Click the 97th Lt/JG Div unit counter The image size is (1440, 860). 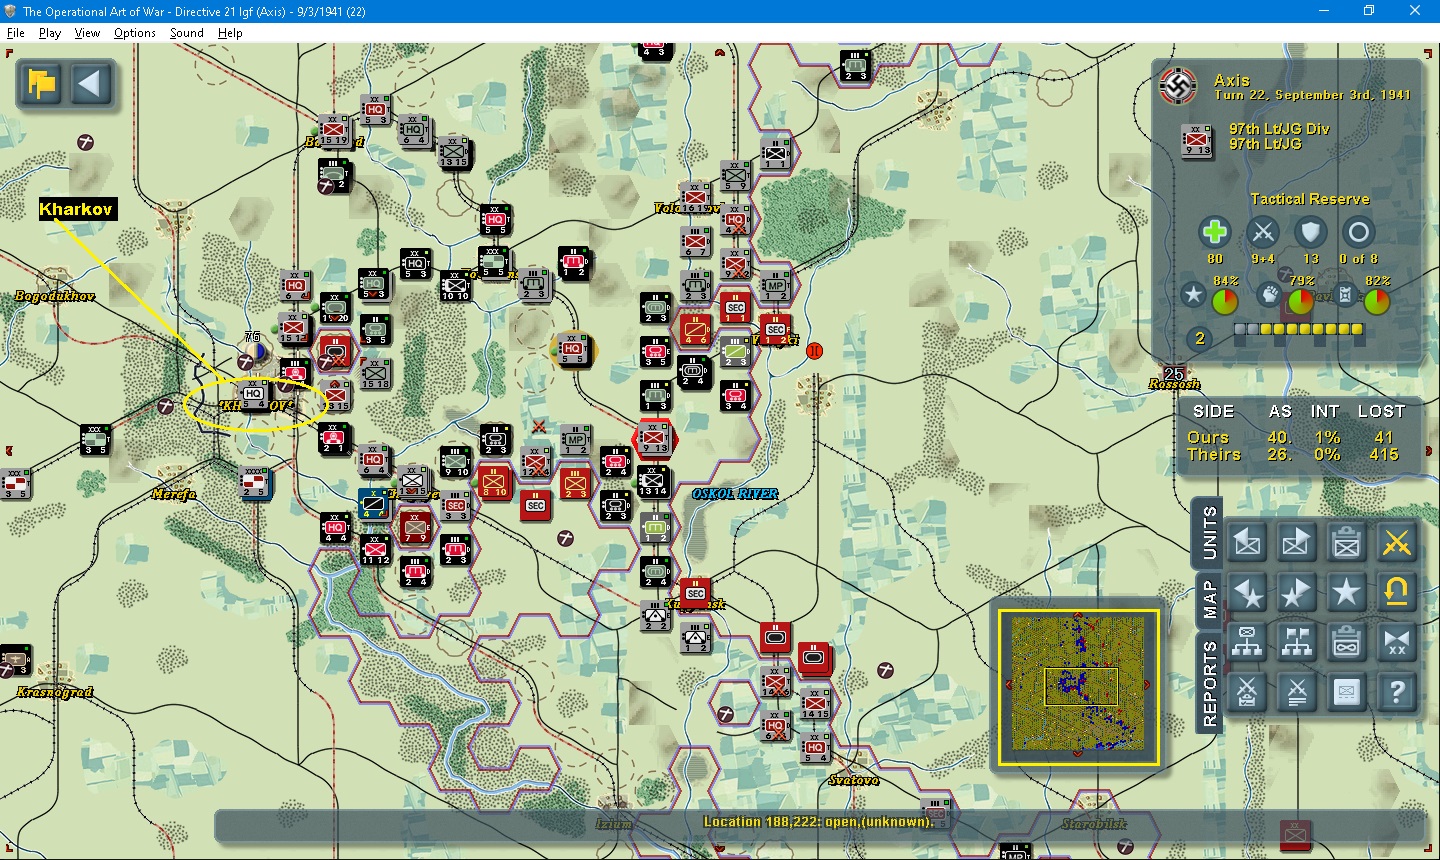[1197, 141]
